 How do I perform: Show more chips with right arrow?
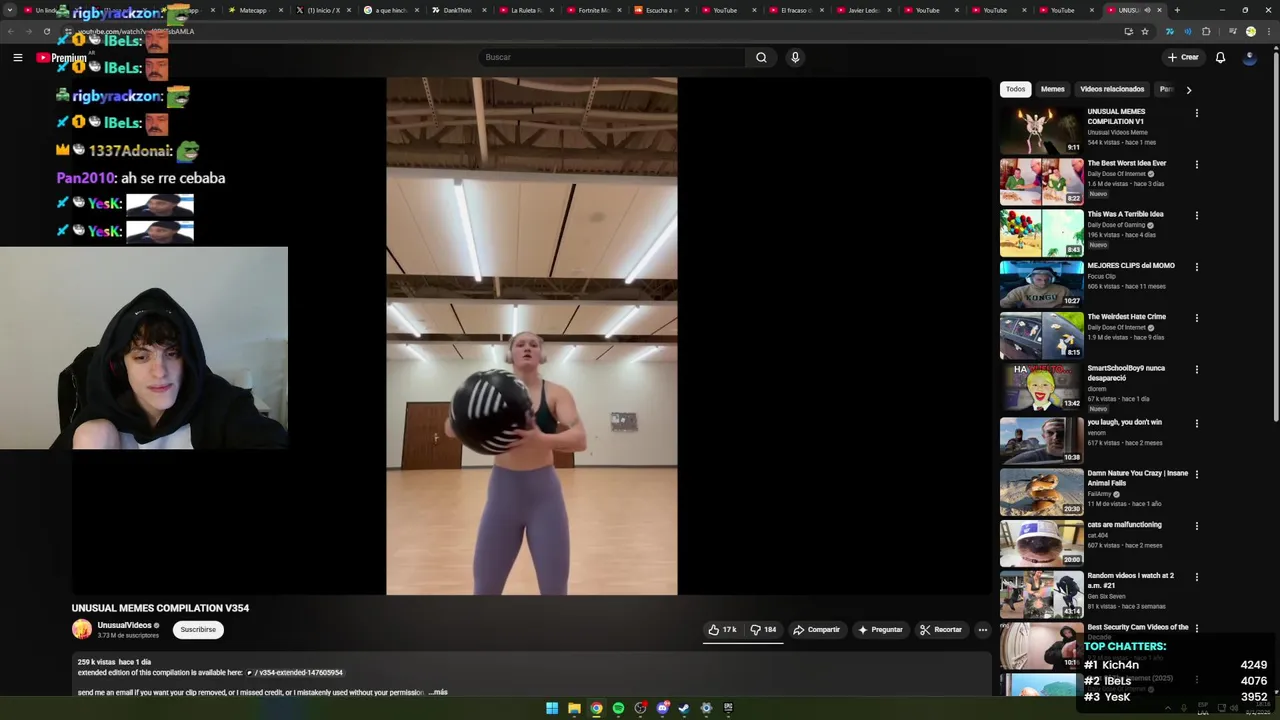1188,90
